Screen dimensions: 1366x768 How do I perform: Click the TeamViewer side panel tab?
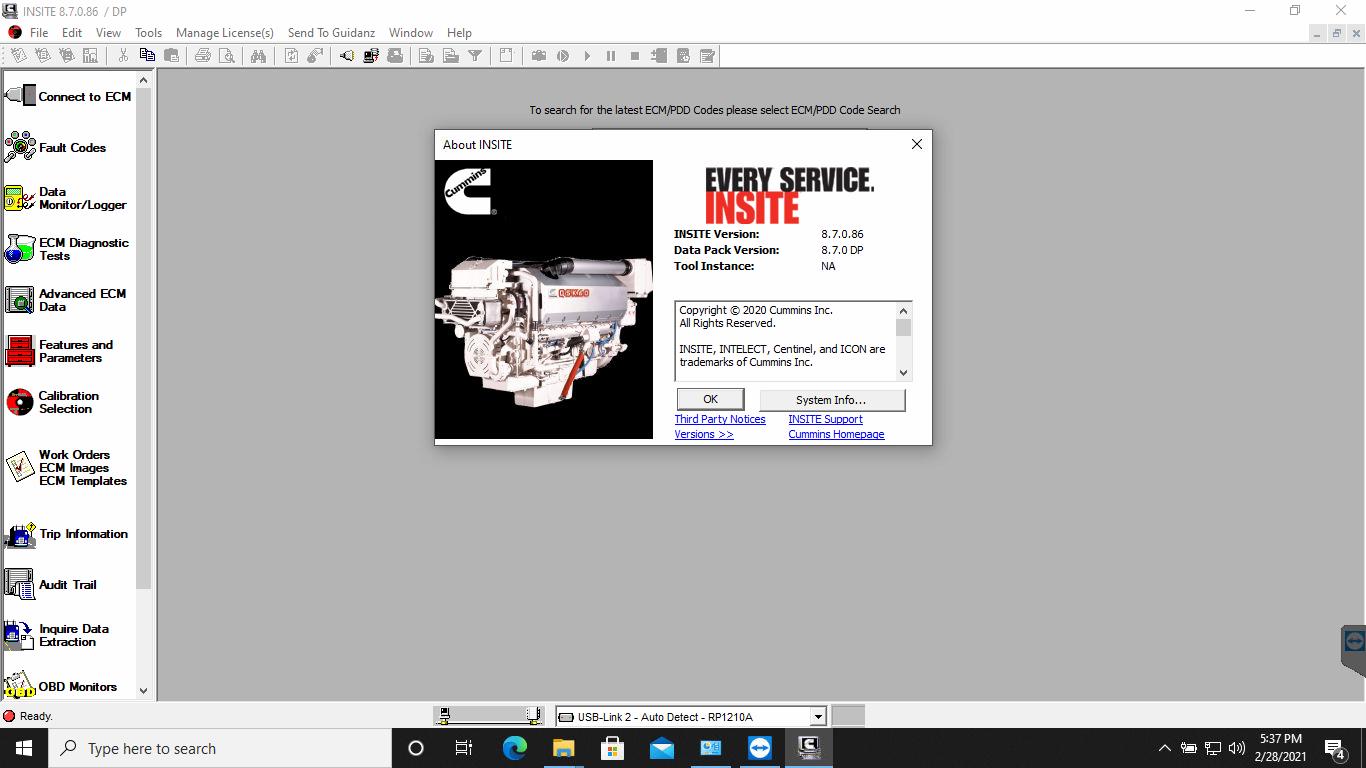(x=1354, y=651)
